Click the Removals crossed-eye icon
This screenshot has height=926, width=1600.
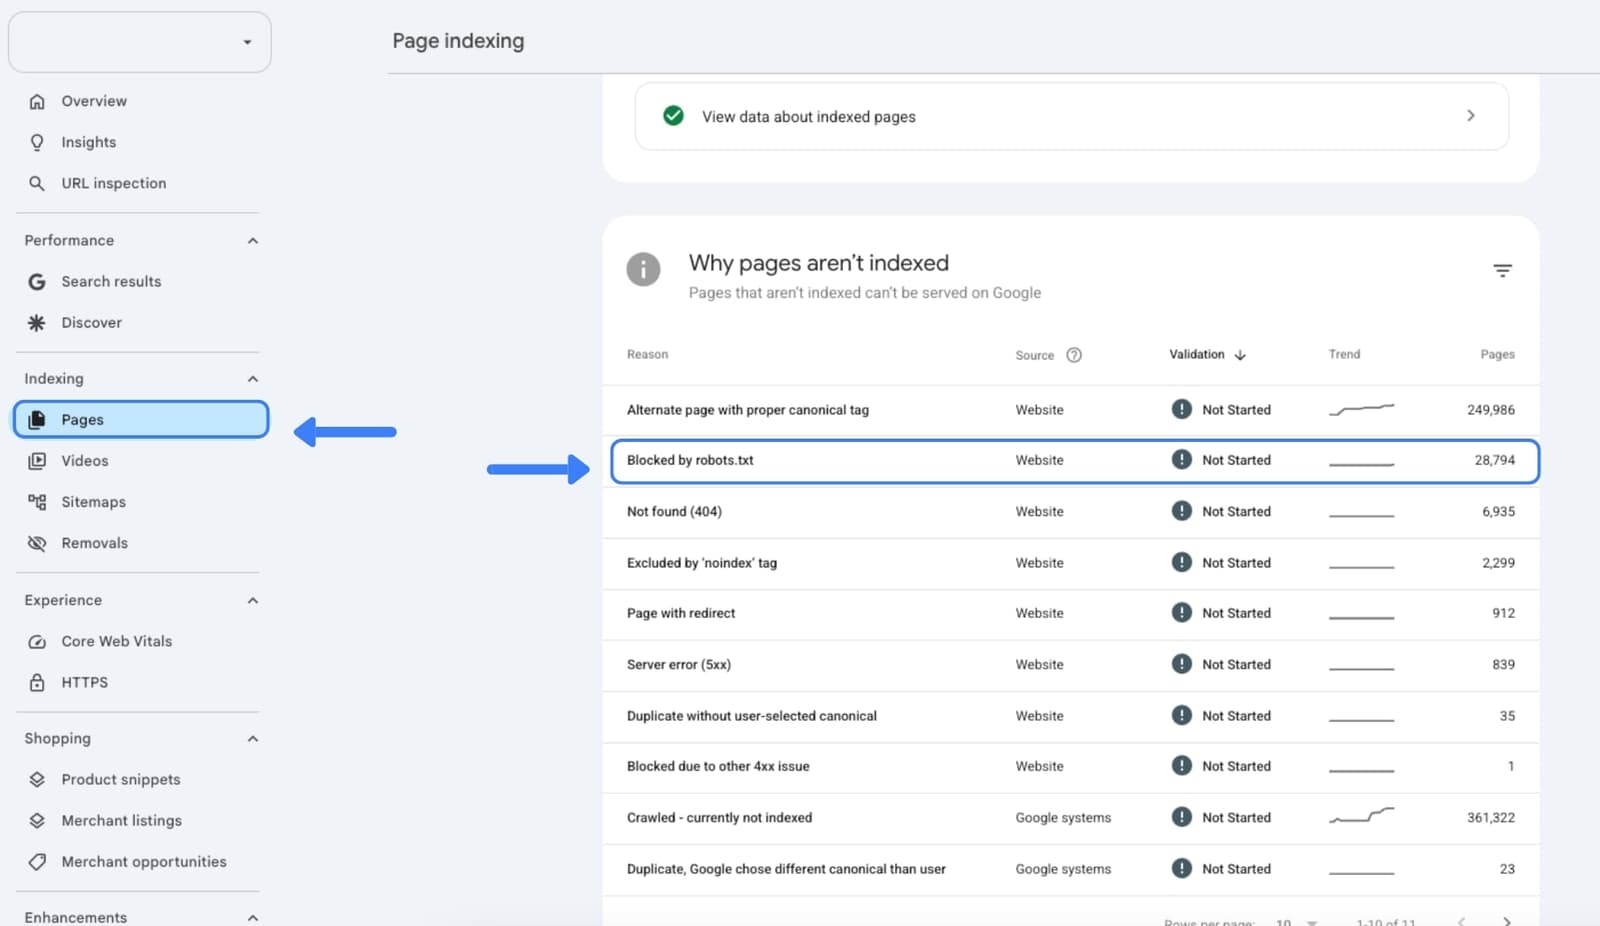click(37, 543)
